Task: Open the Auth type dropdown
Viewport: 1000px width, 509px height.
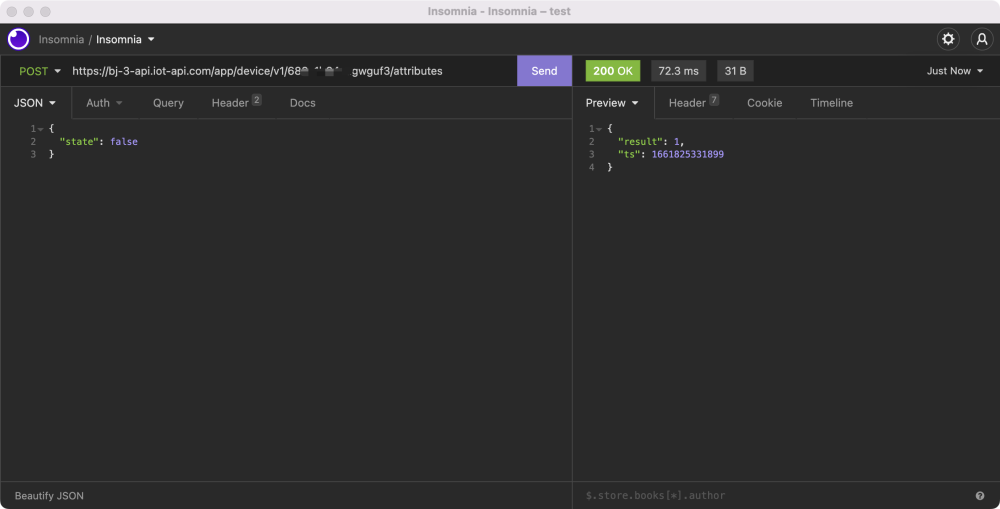Action: [104, 103]
